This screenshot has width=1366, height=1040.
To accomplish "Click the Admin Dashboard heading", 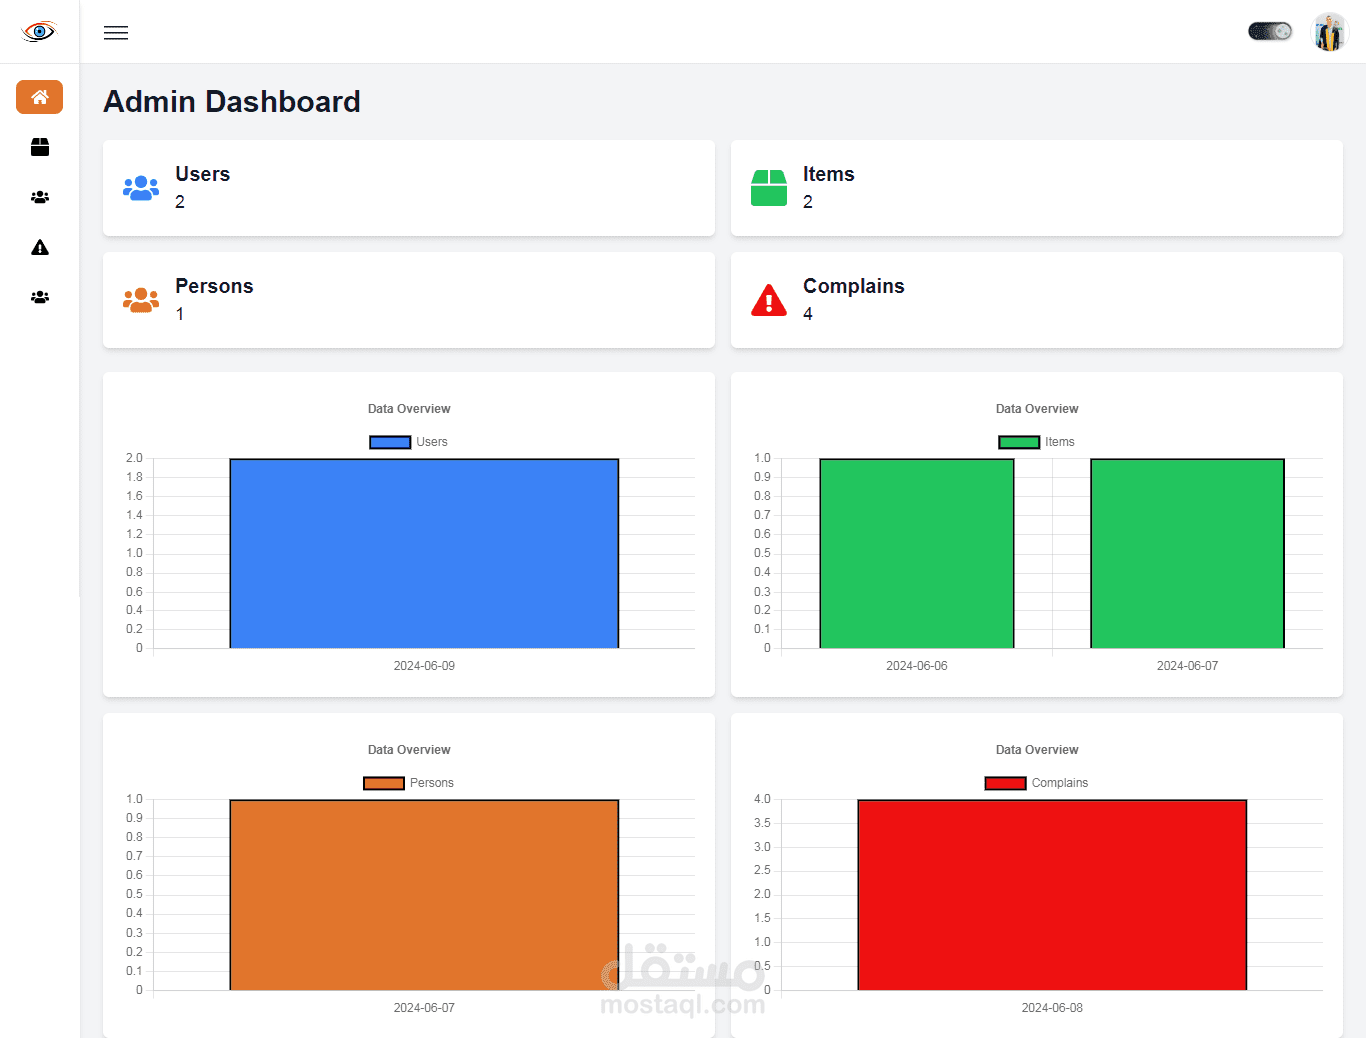I will point(232,102).
